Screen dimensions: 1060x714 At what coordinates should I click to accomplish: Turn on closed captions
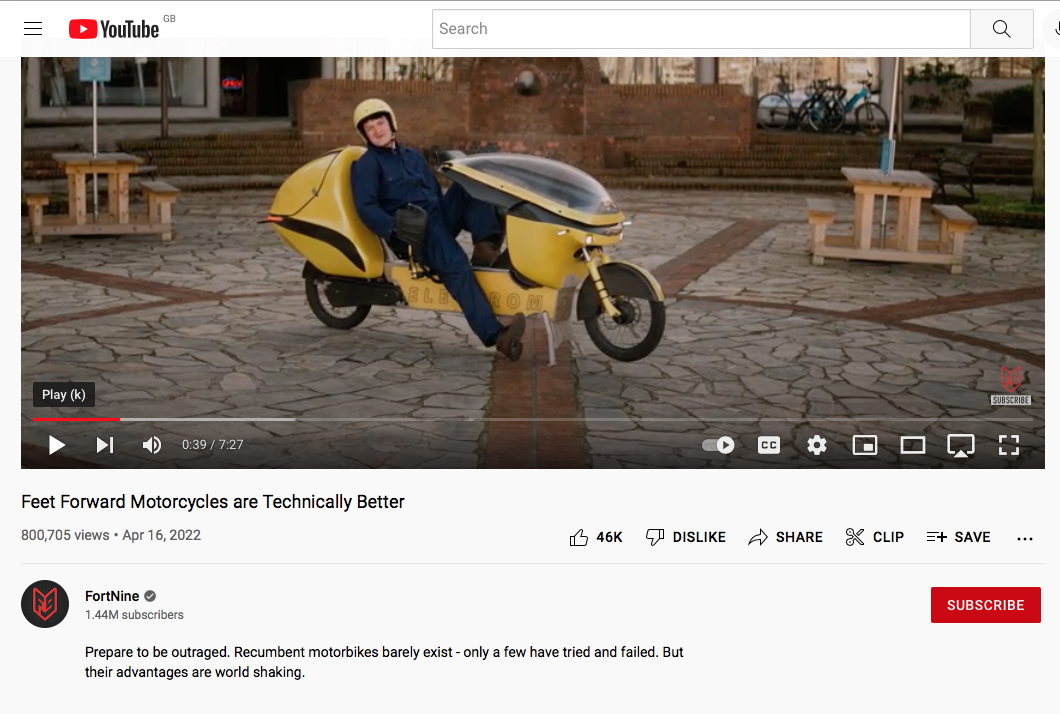point(769,445)
